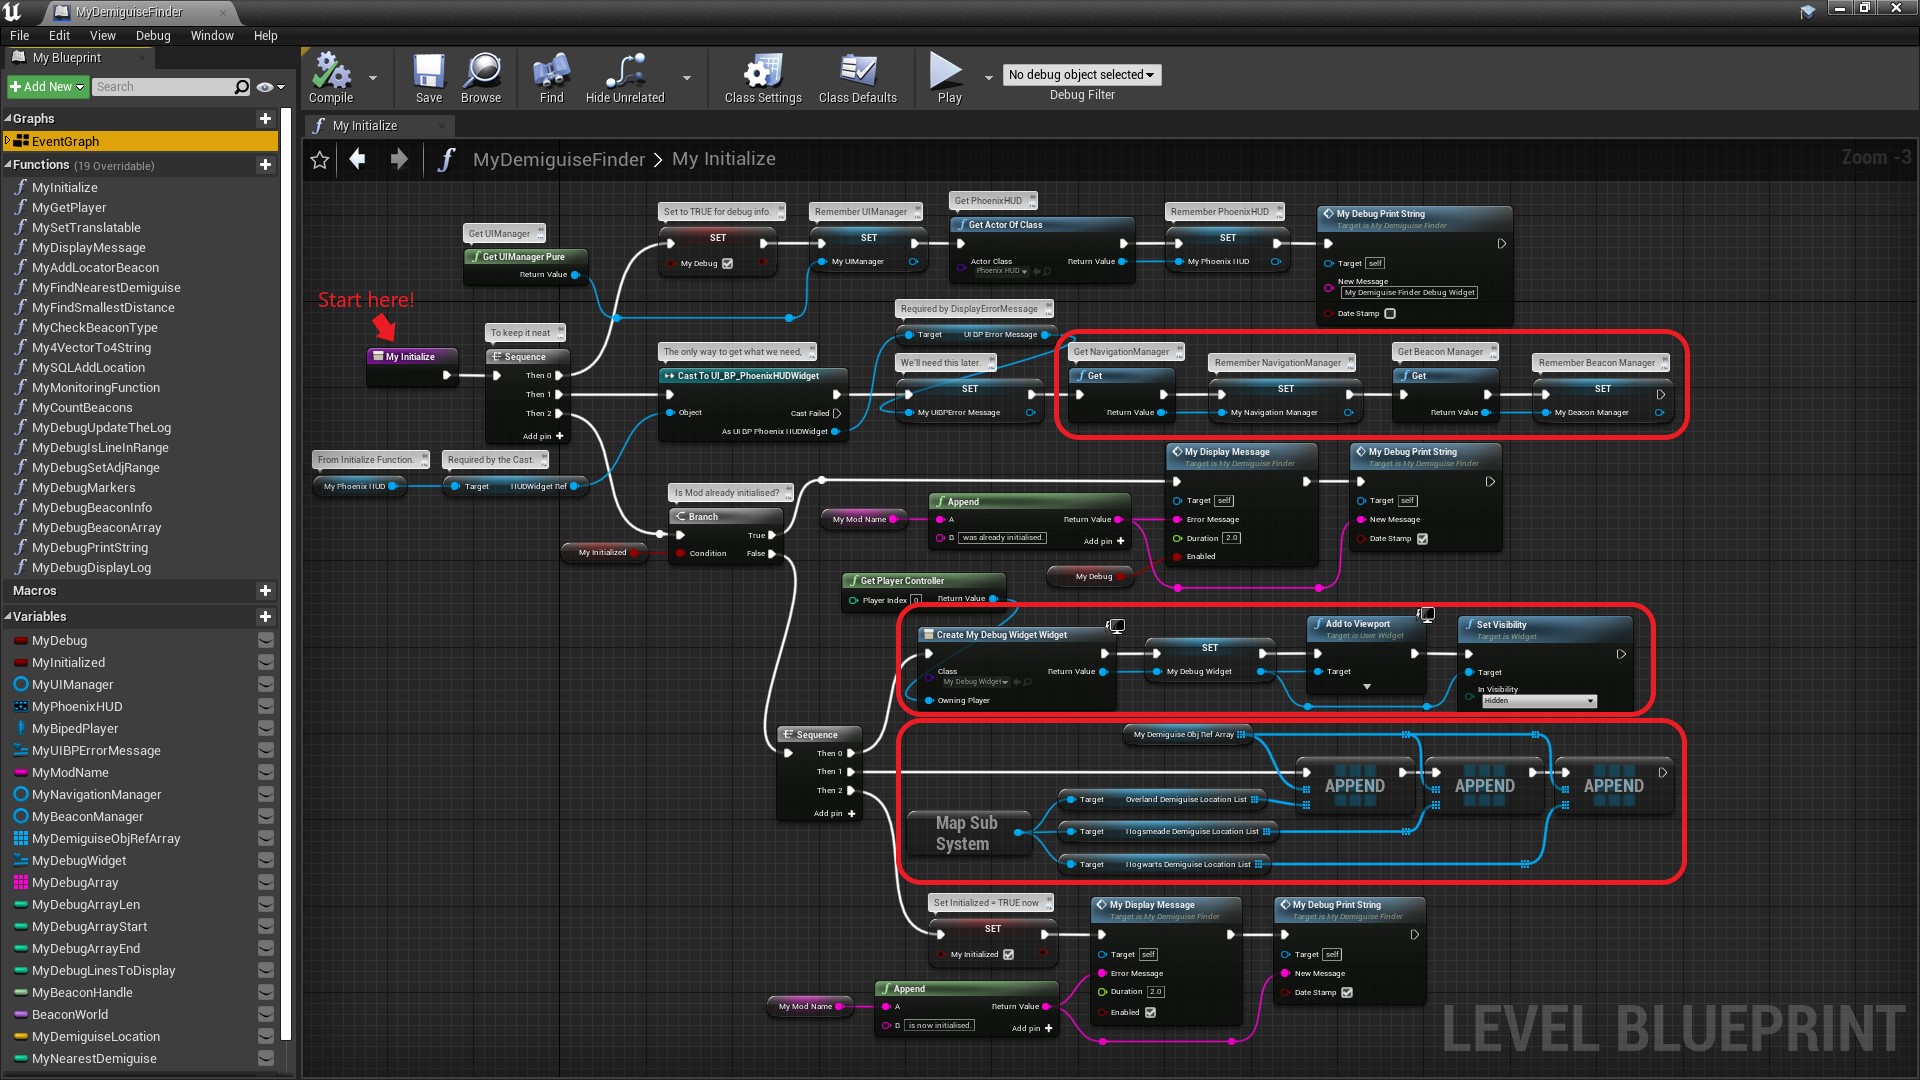Add a new variable with plus icon

(265, 617)
